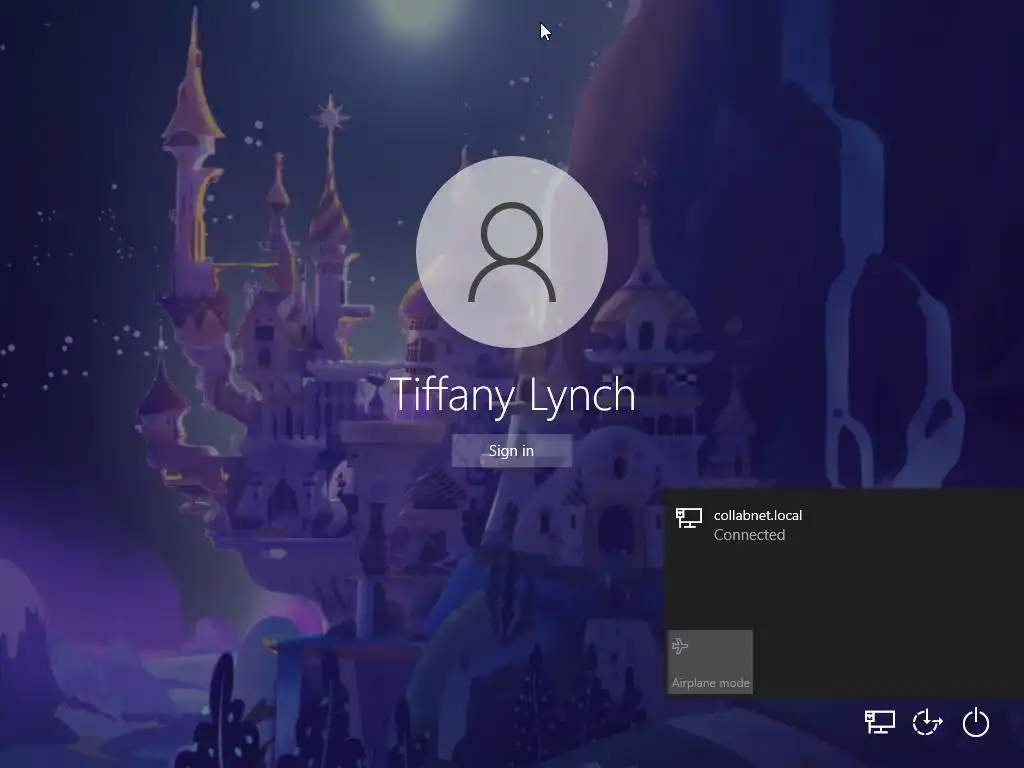The height and width of the screenshot is (768, 1024).
Task: Select the collabnet.local network entry
Action: tap(844, 525)
